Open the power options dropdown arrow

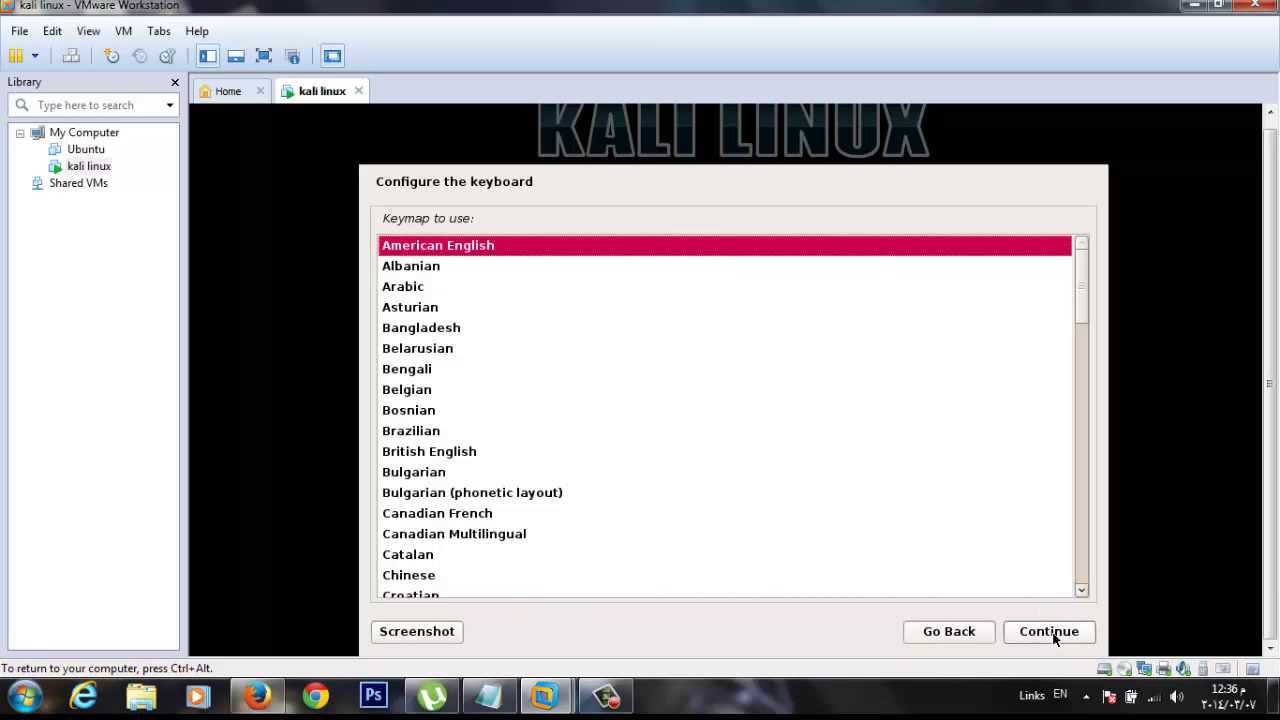point(35,56)
